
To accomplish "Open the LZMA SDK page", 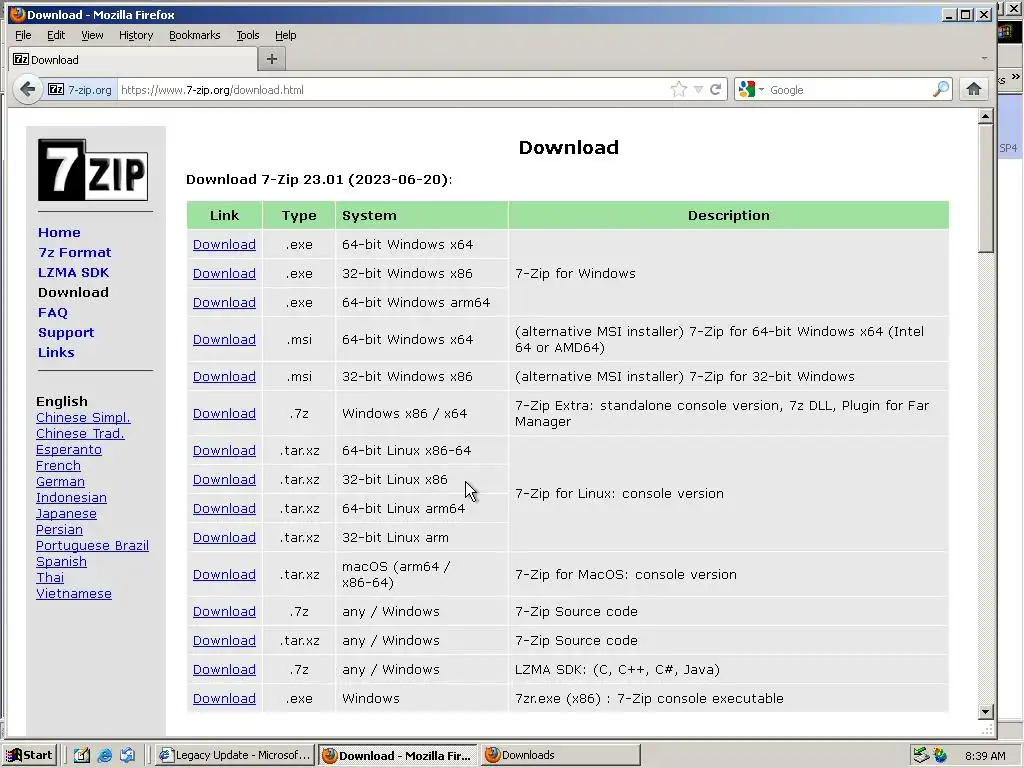I will (x=73, y=272).
